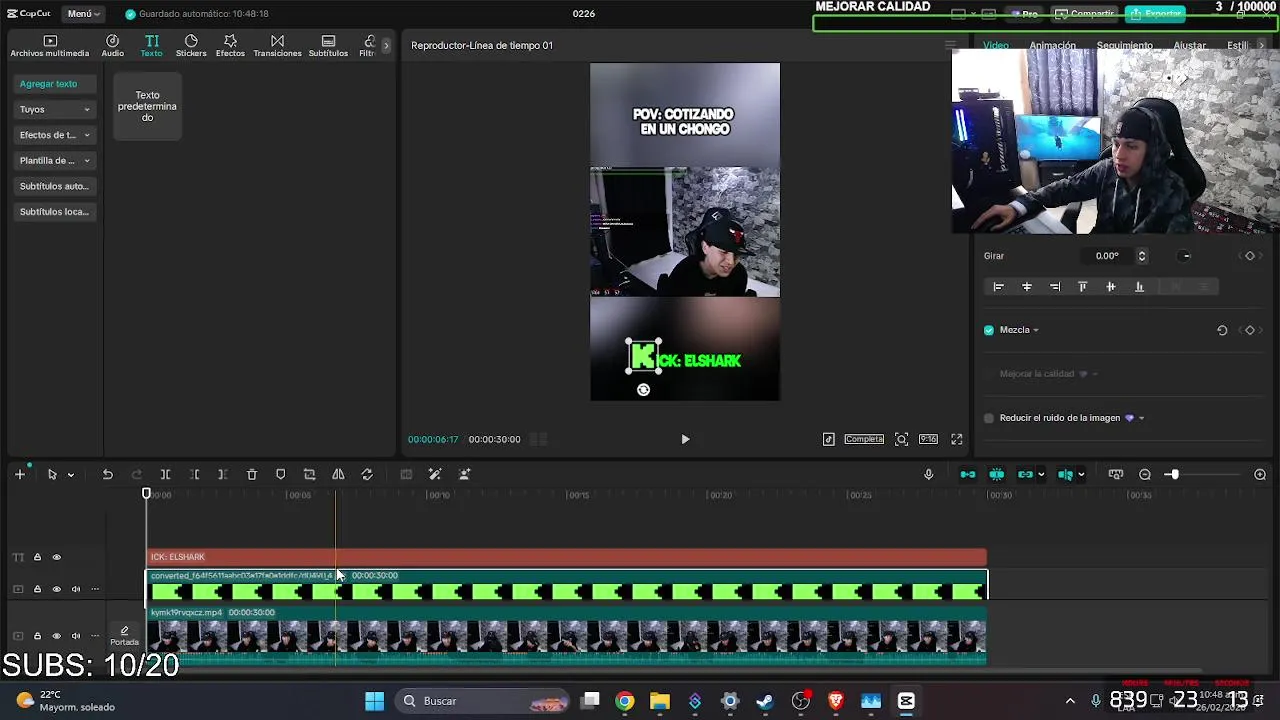The image size is (1280, 720).
Task: Choose the selection pointer tool
Action: (52, 474)
